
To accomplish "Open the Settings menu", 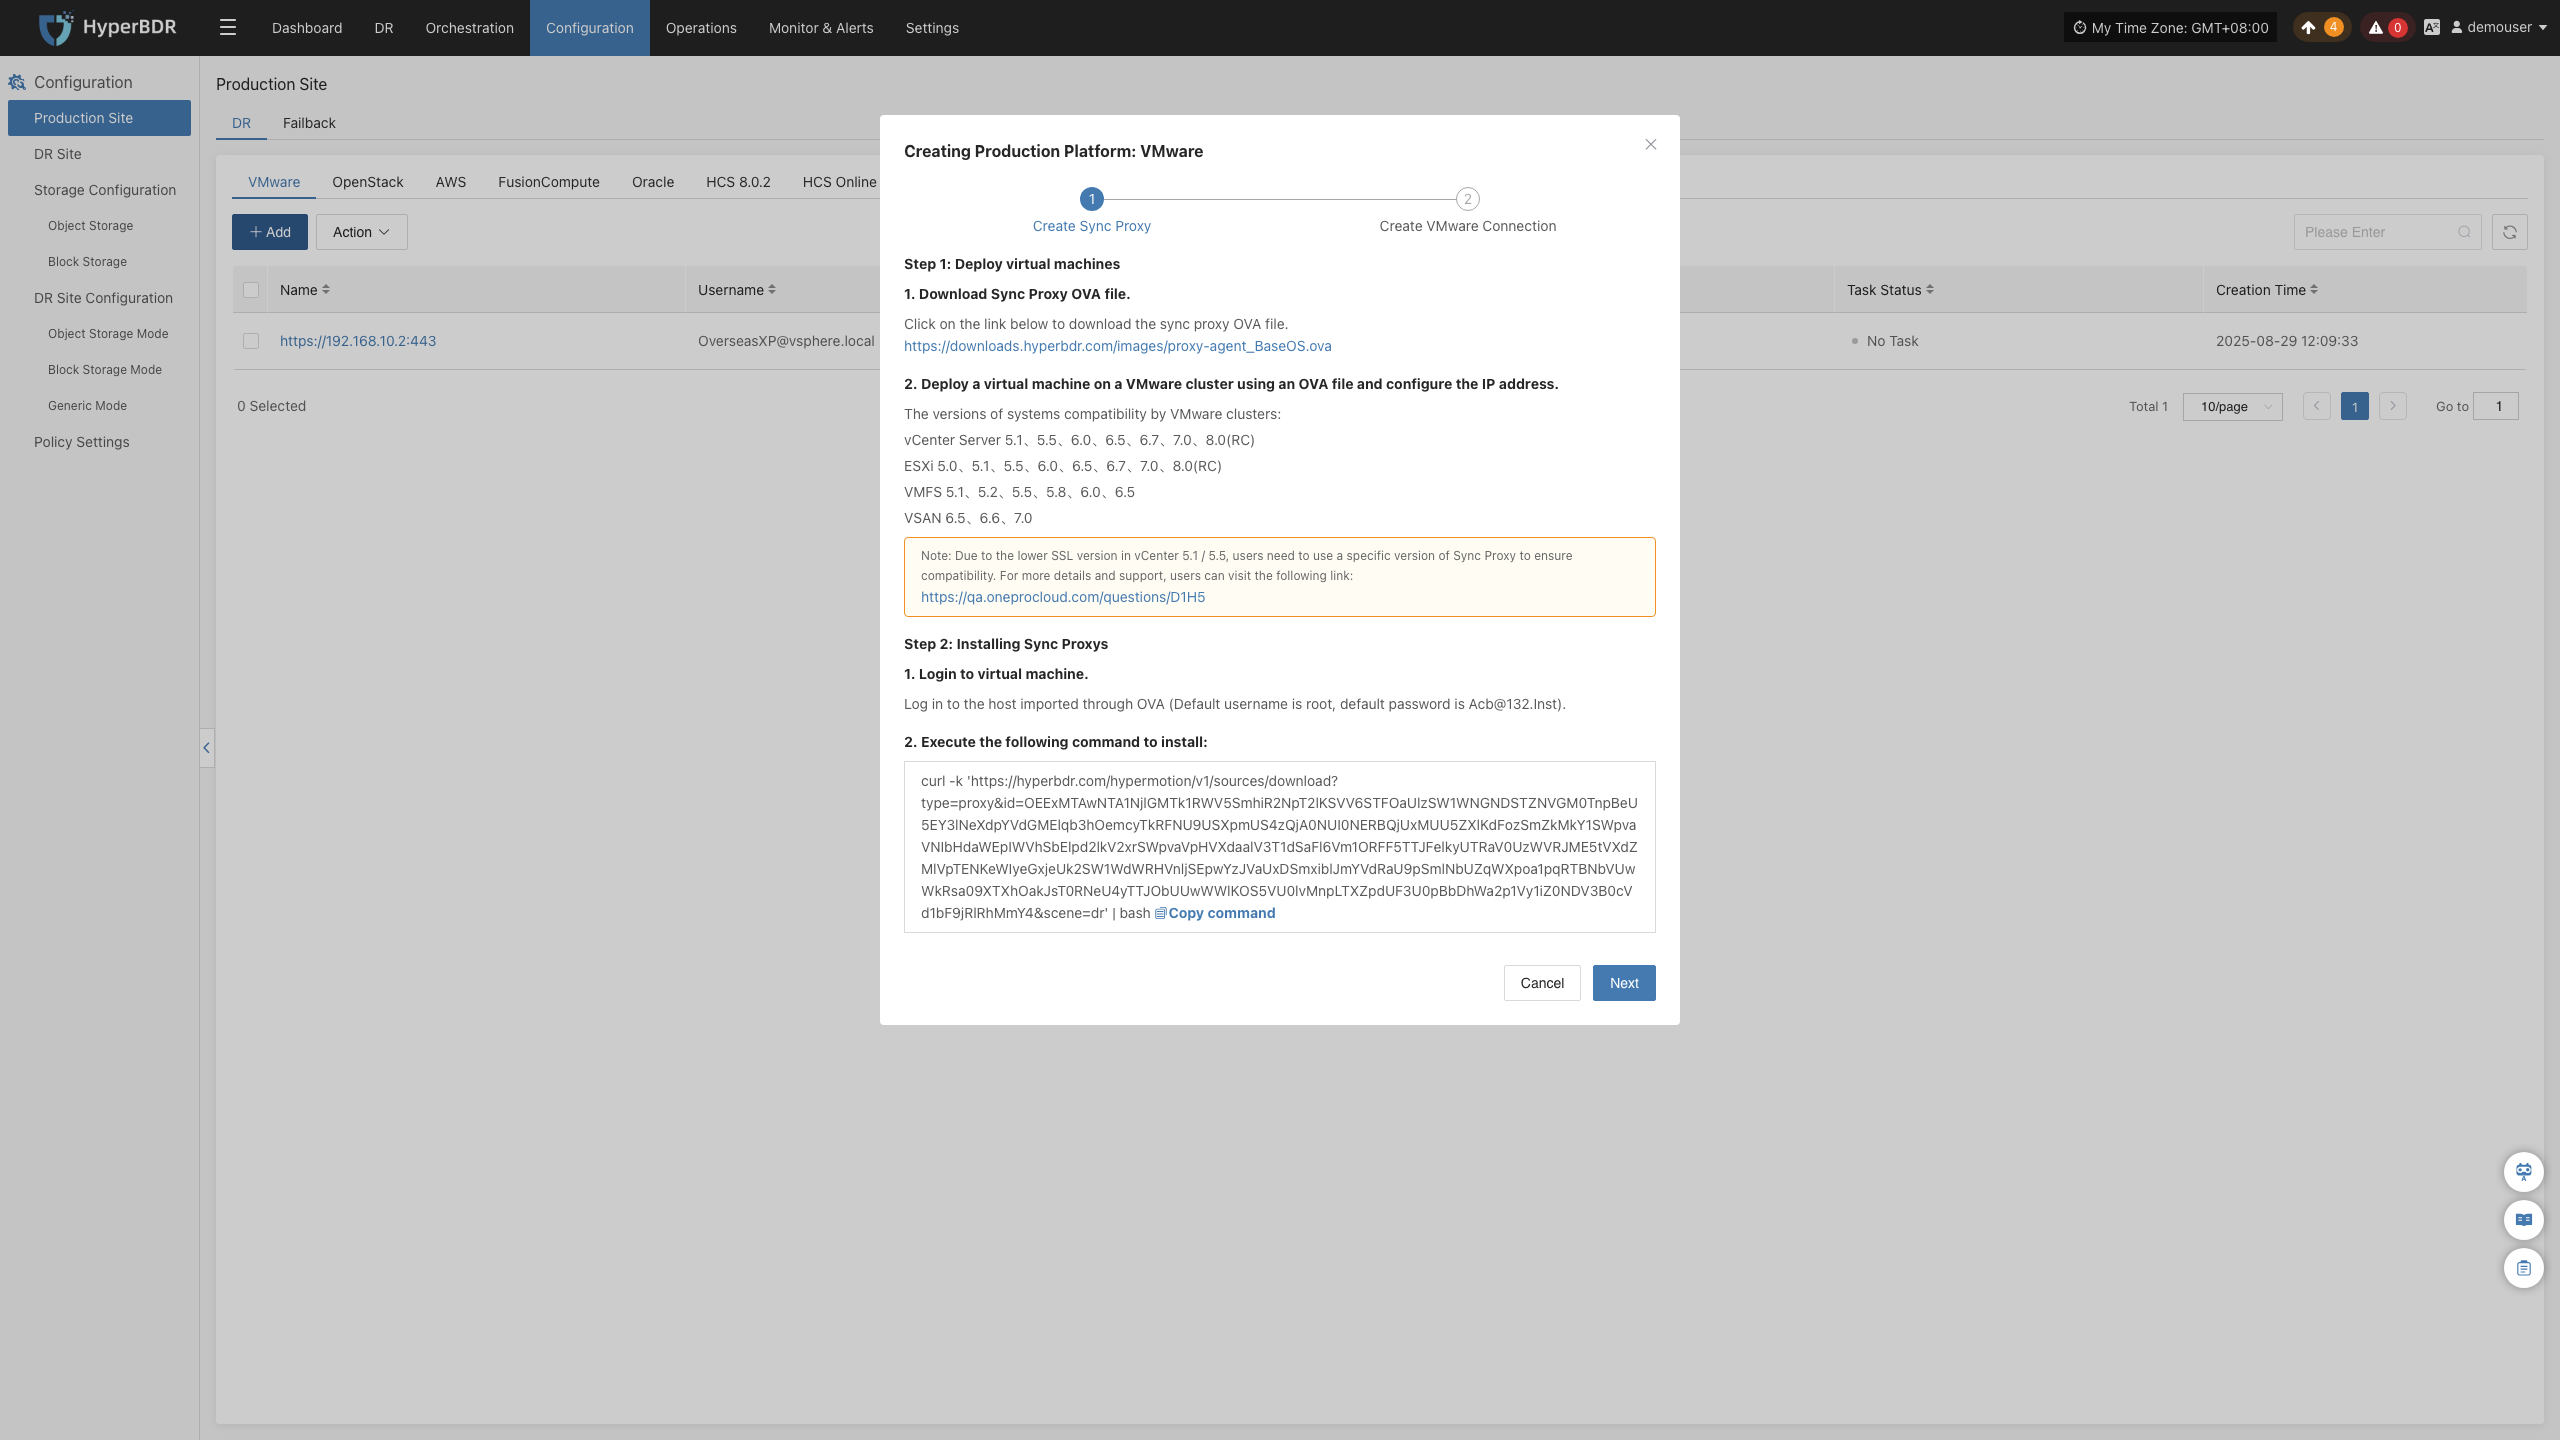I will click(932, 28).
